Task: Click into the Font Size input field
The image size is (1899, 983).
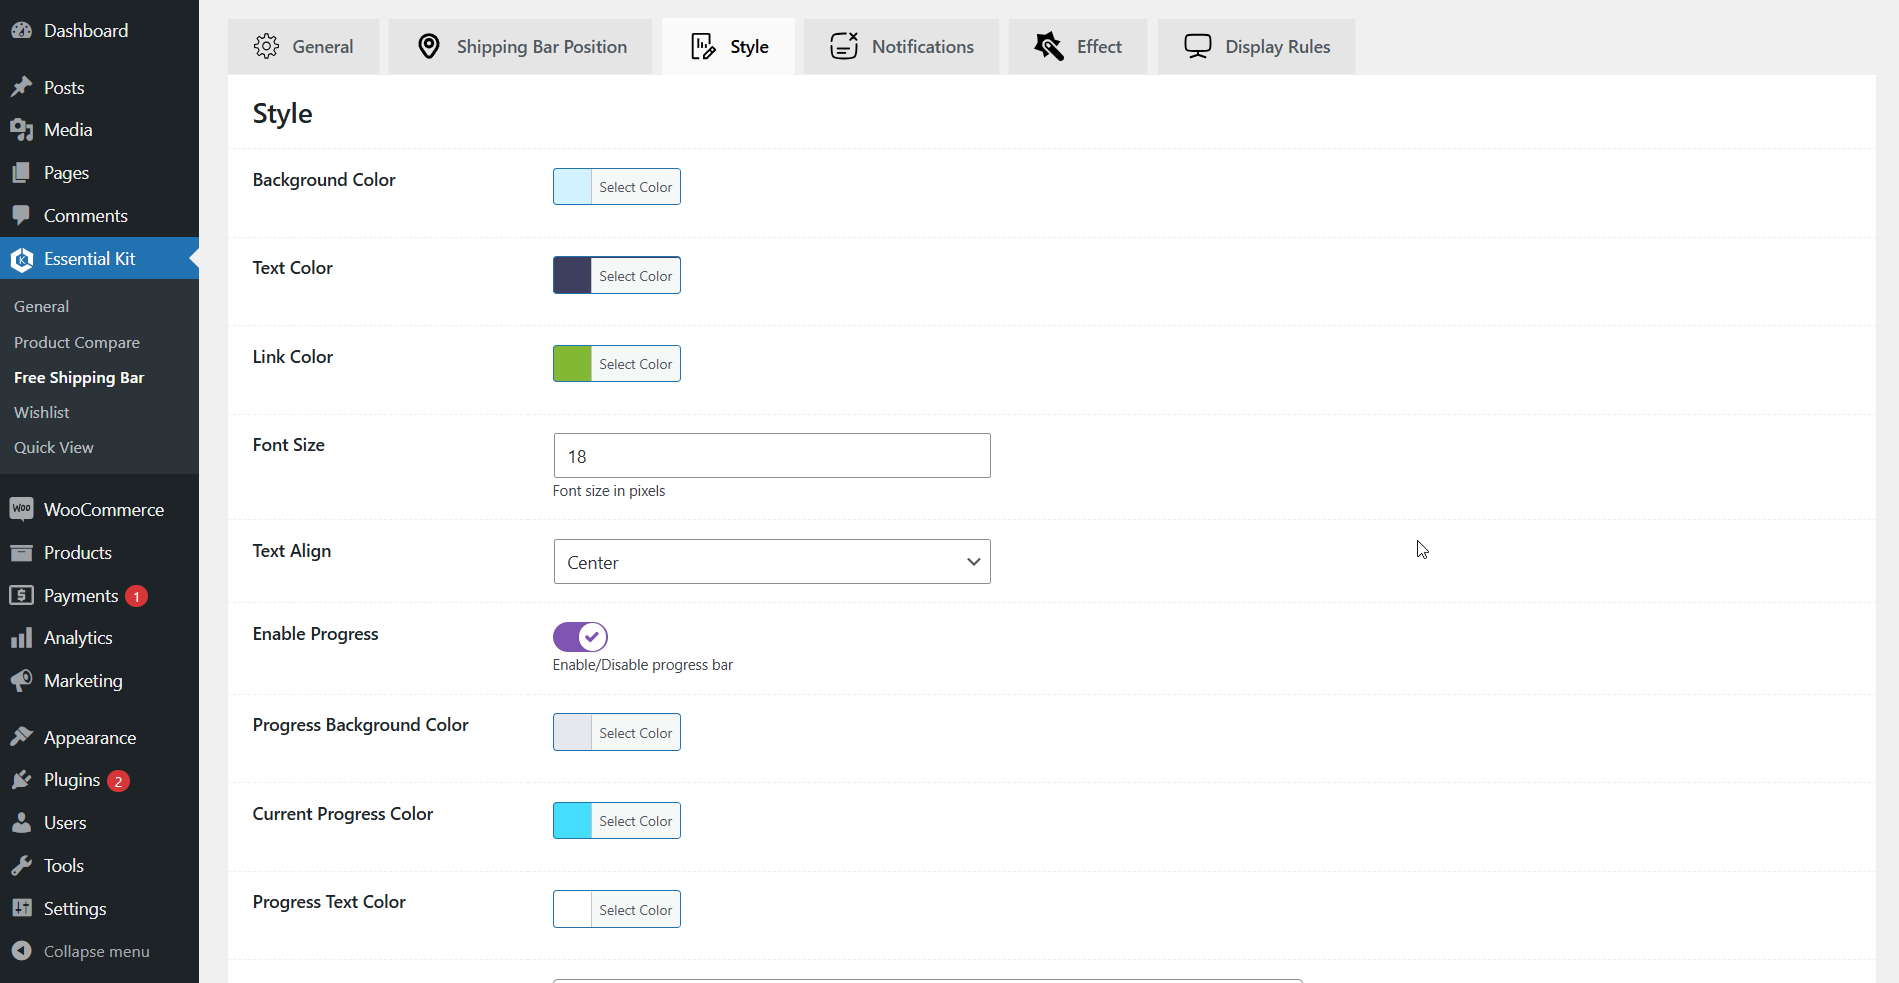Action: (771, 456)
